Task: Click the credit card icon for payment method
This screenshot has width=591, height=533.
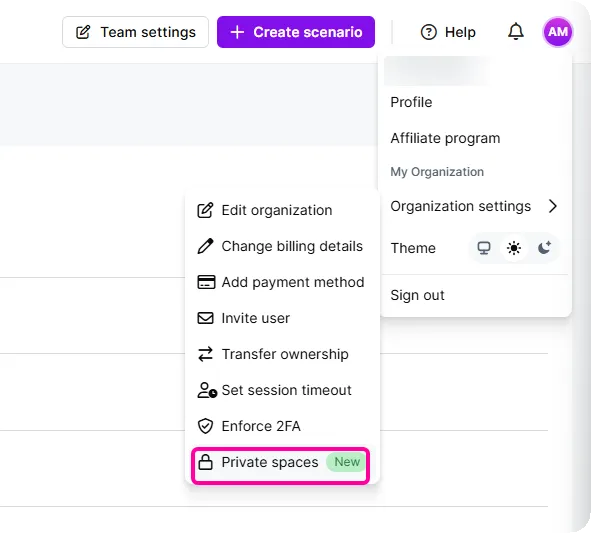Action: click(x=206, y=282)
